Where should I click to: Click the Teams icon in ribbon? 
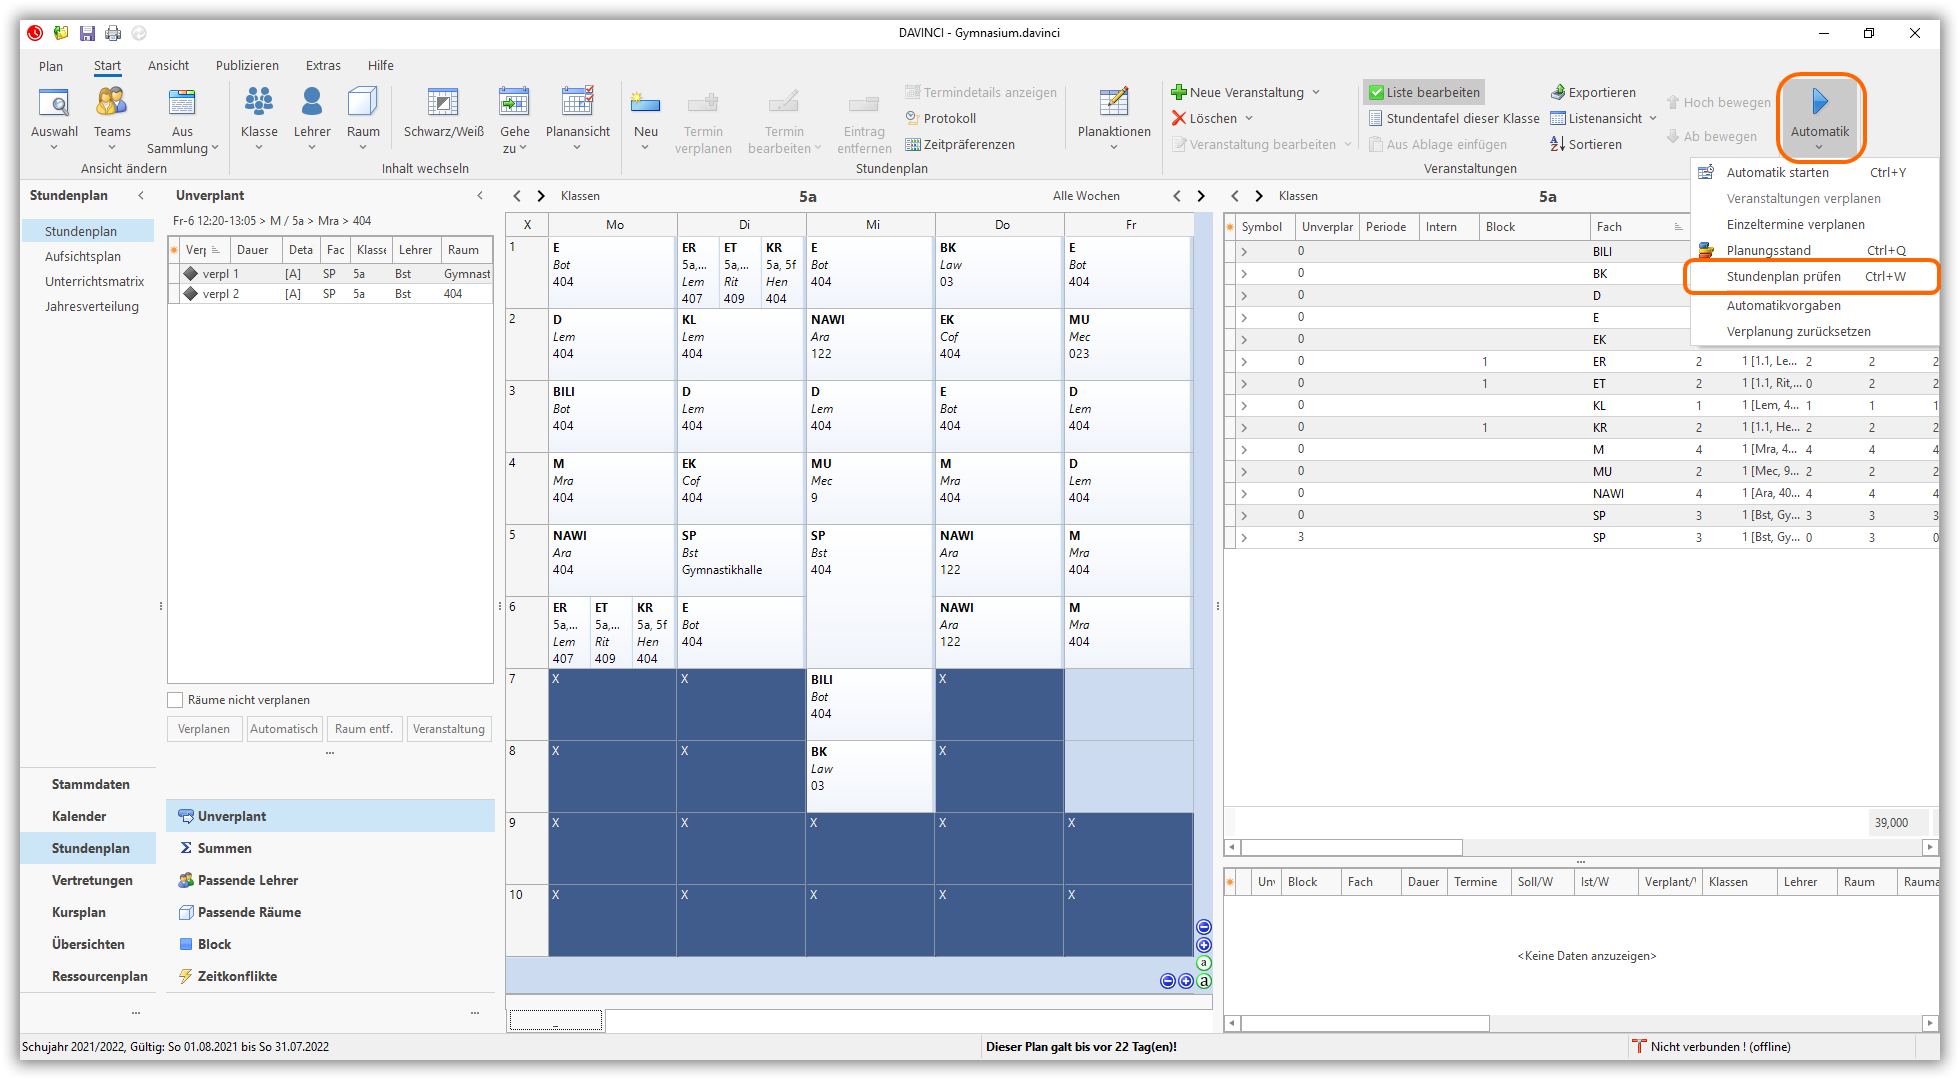[112, 103]
